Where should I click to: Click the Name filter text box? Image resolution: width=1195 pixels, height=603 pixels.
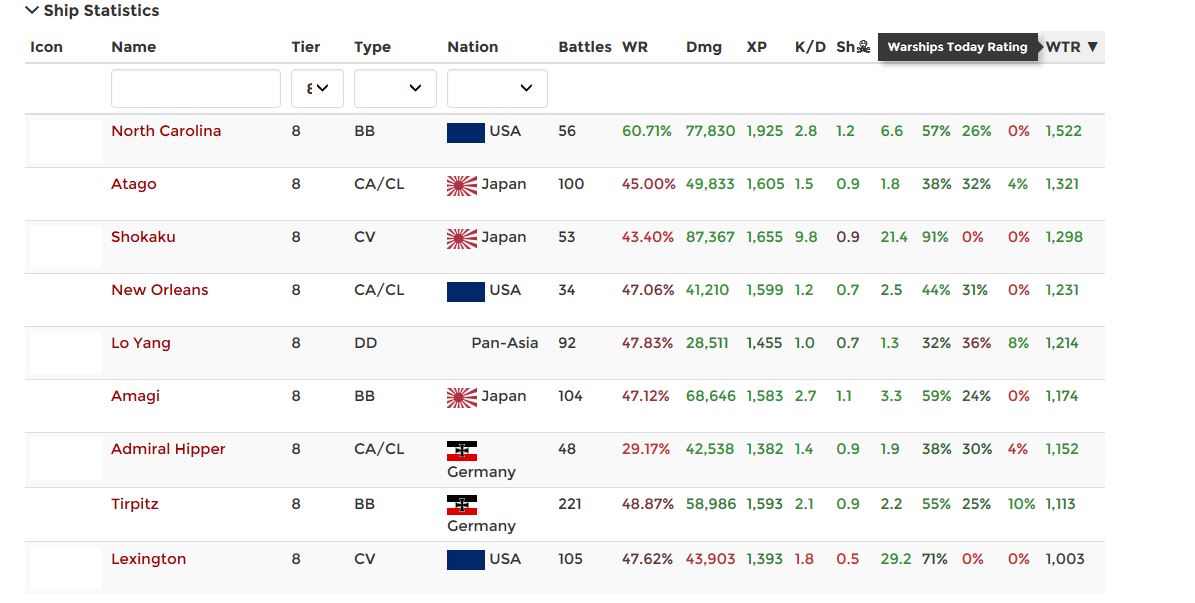195,88
